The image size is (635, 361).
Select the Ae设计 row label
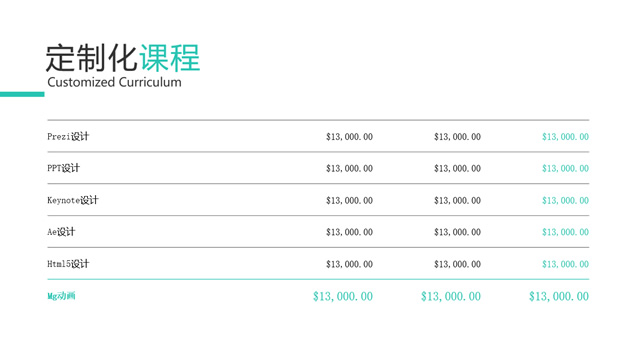coord(61,232)
